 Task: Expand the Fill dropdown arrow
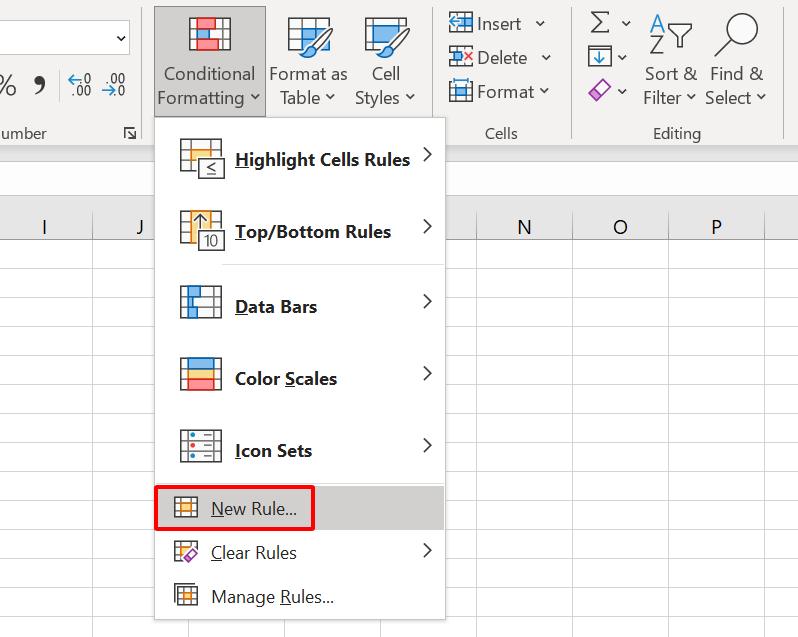click(x=622, y=57)
